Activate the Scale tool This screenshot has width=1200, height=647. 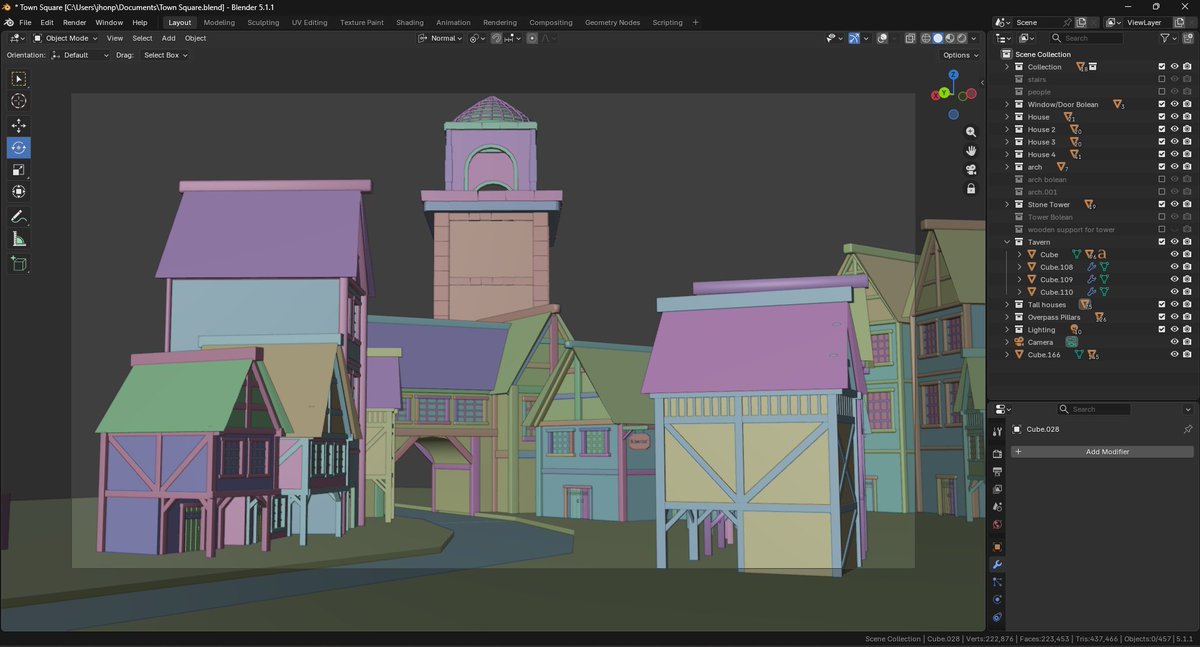coord(18,170)
